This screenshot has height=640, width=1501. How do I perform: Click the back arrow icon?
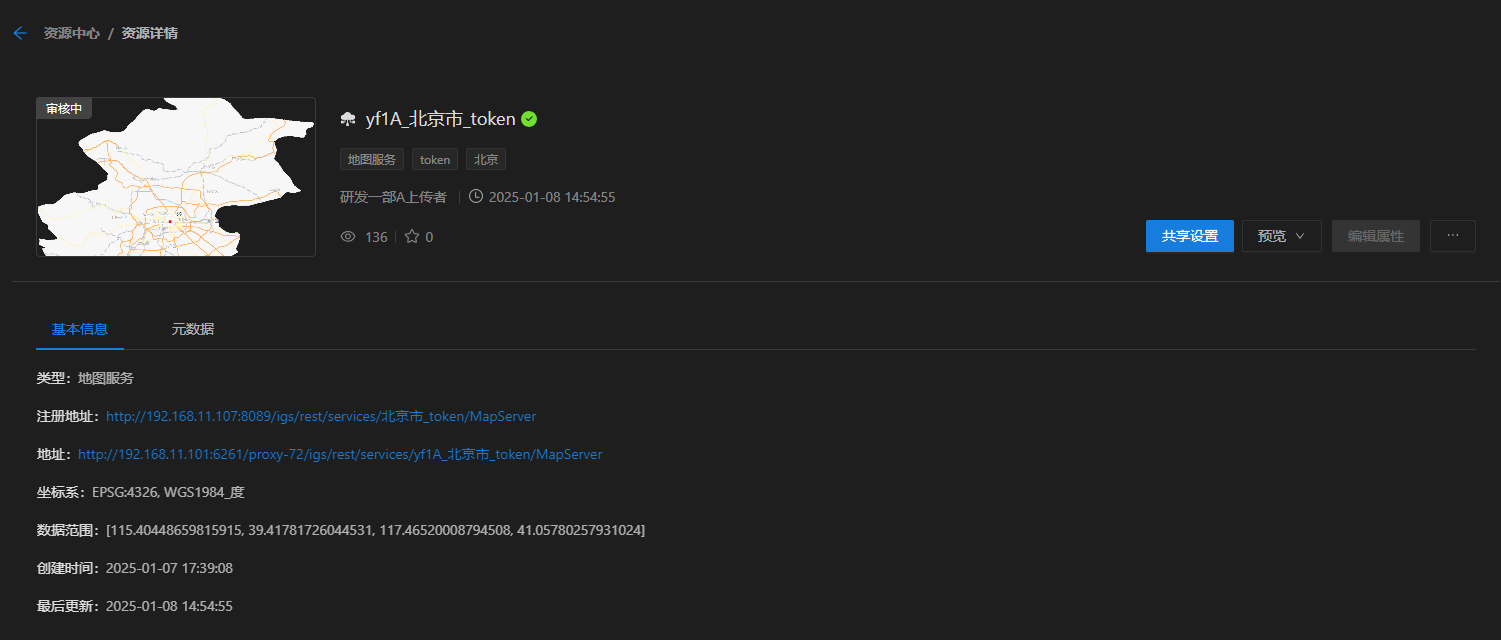point(20,33)
